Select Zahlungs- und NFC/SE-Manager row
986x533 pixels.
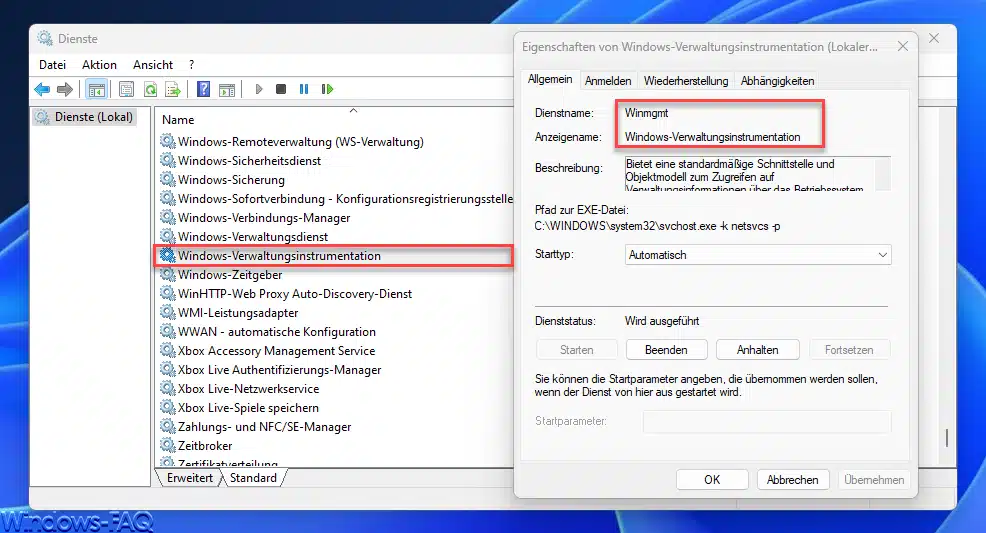pos(264,427)
